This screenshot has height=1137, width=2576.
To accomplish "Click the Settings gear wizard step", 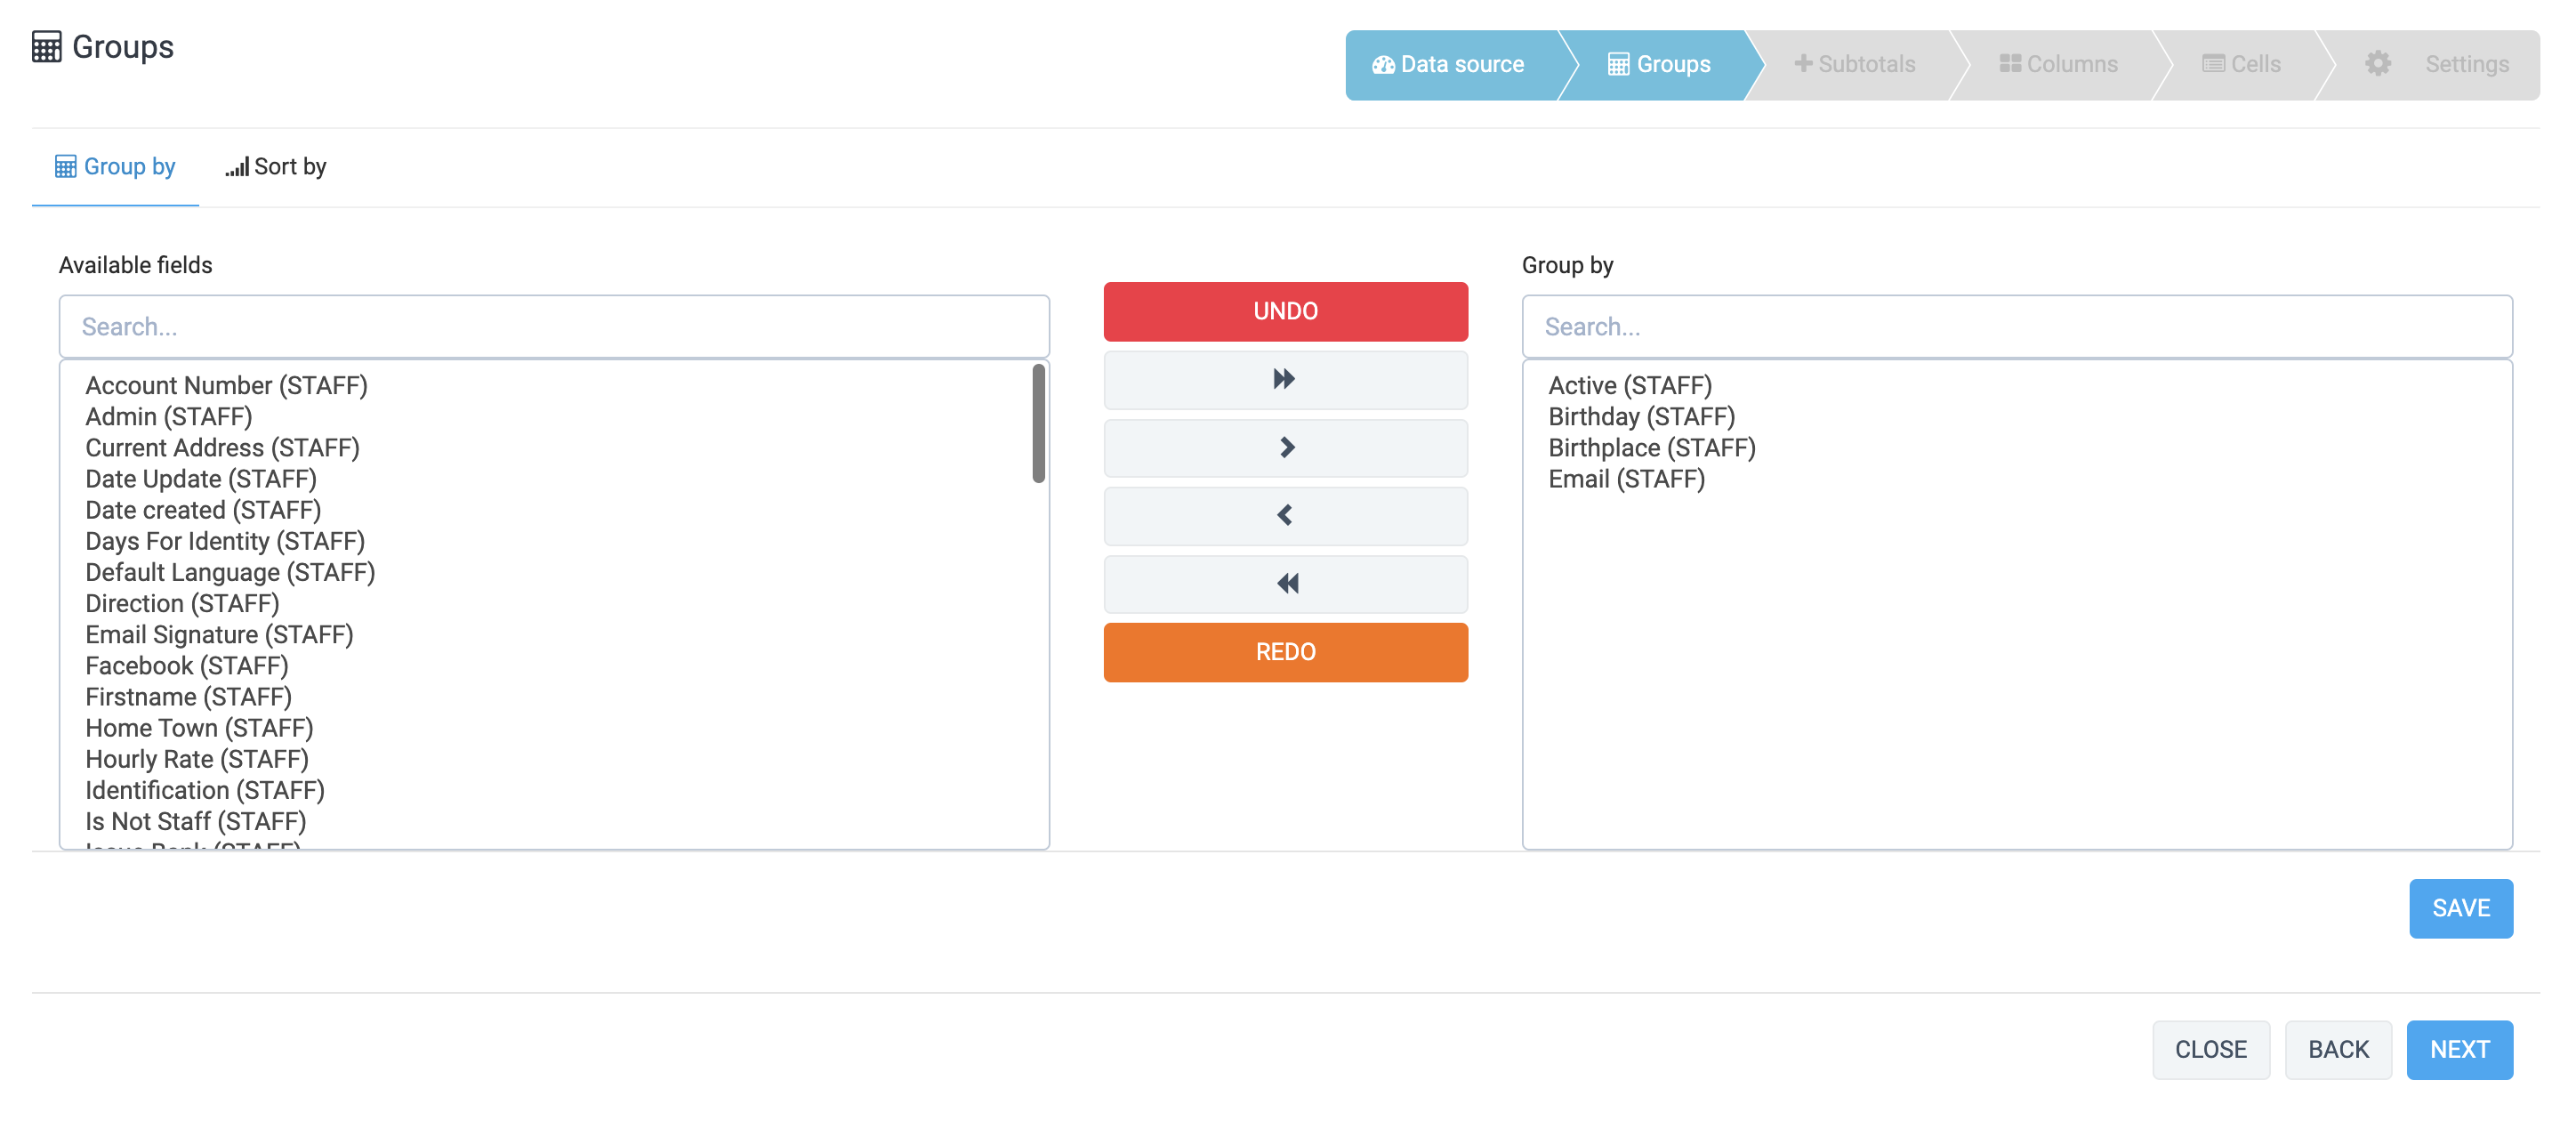I will tap(2436, 64).
